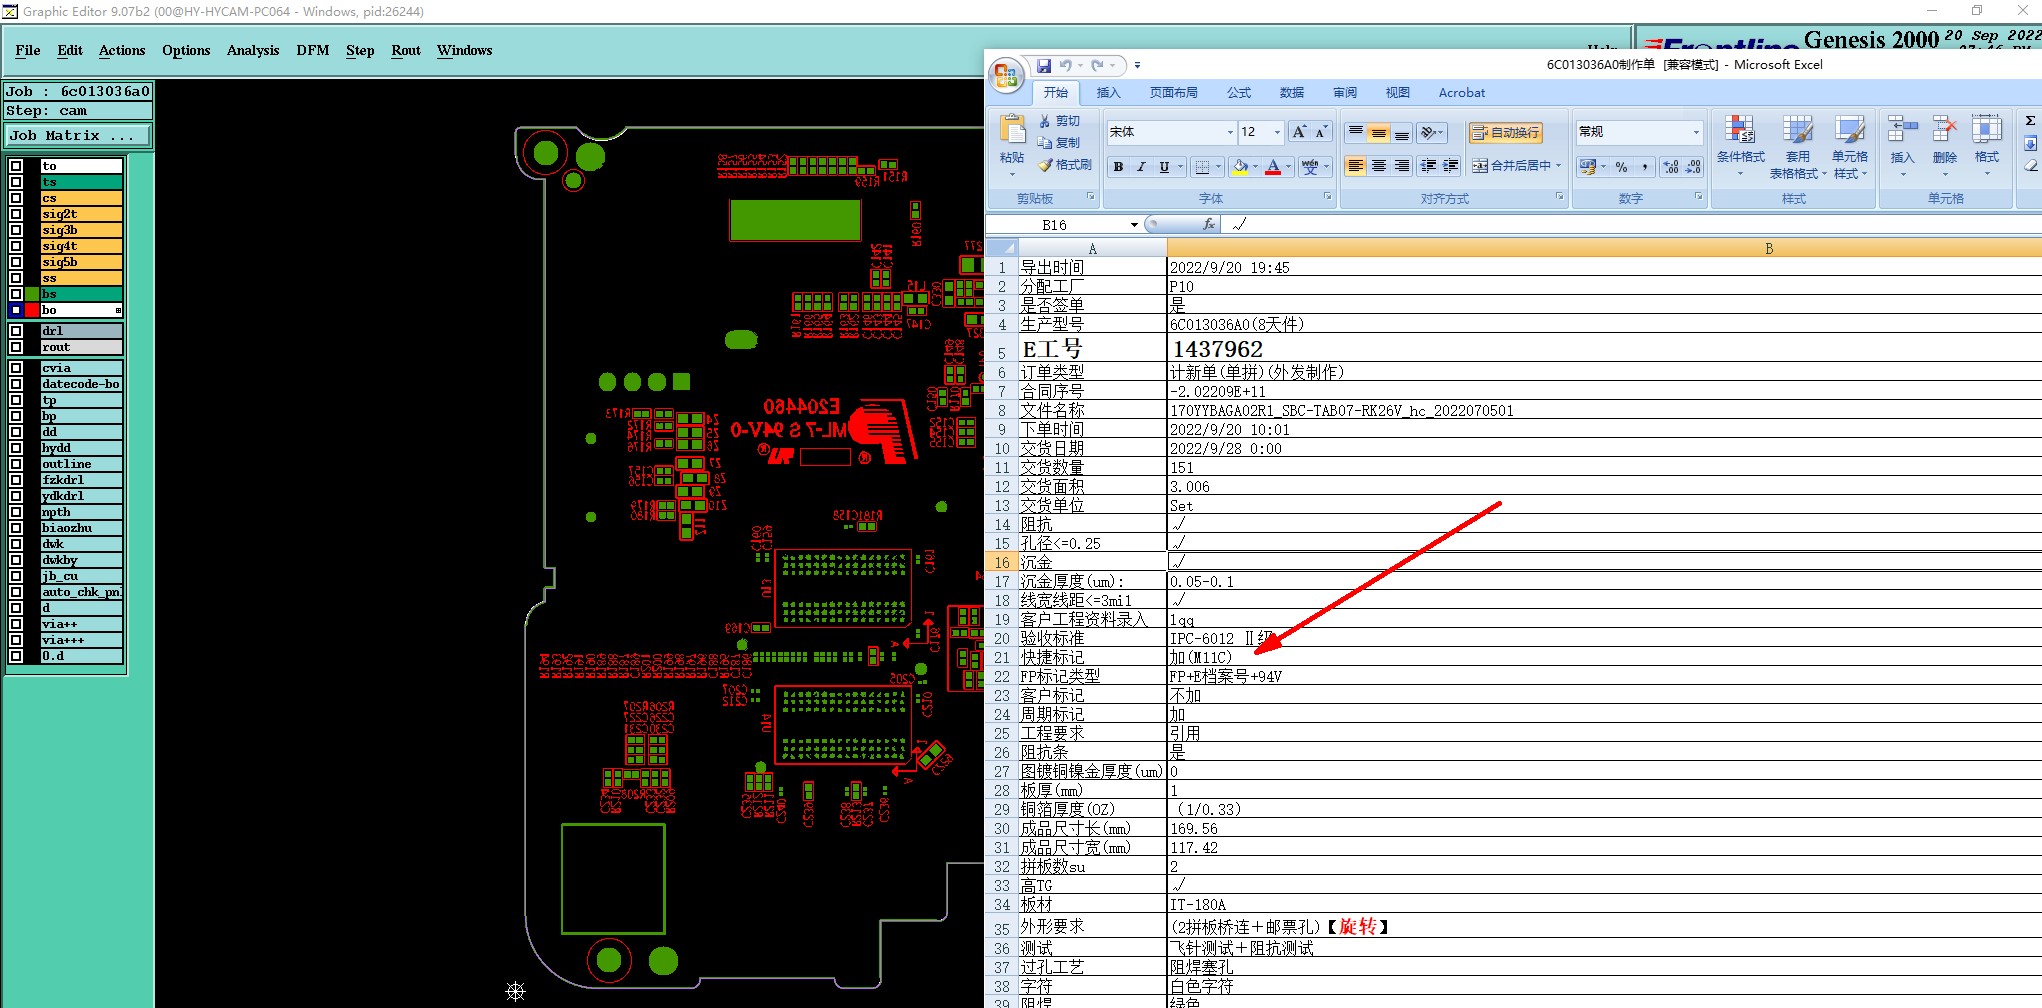This screenshot has height=1008, width=2042.
Task: Activate the Format Painter (格式刷)
Action: (x=1065, y=165)
